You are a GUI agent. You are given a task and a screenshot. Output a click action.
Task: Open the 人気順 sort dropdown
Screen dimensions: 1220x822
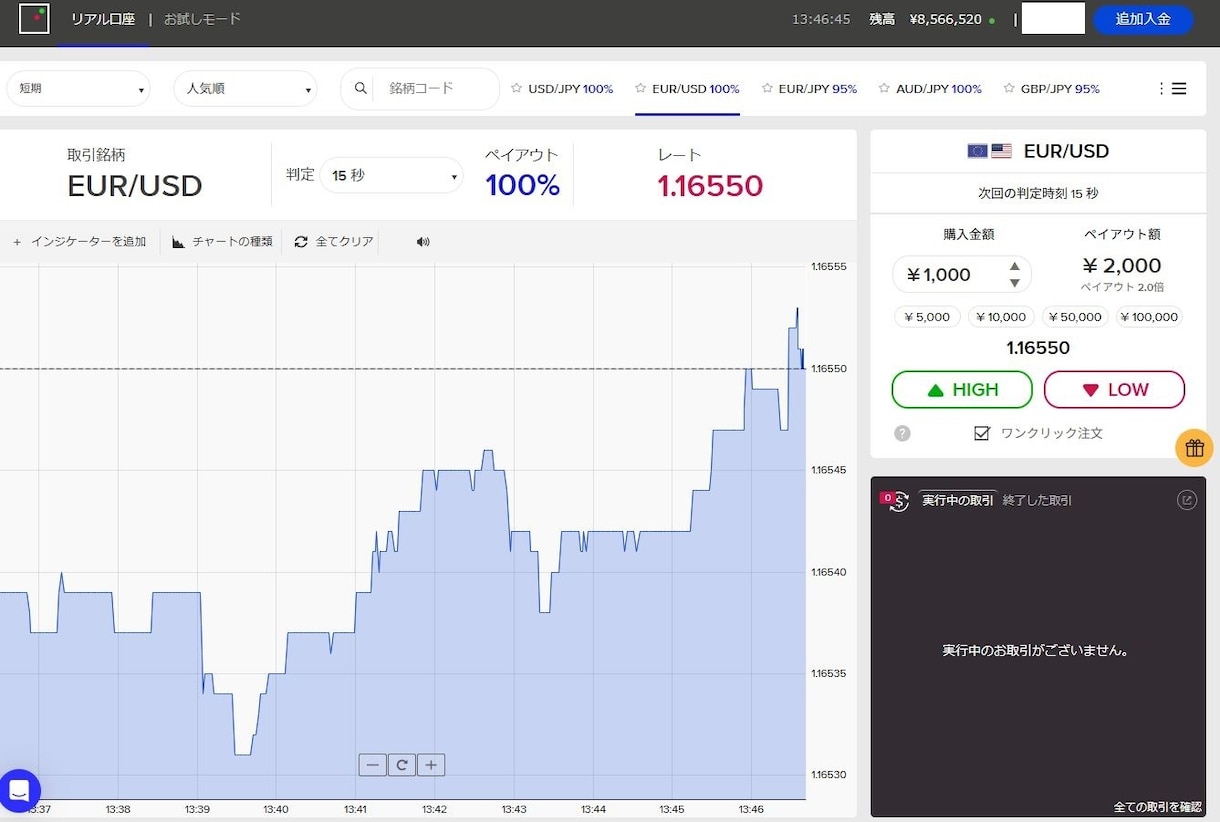coord(245,88)
